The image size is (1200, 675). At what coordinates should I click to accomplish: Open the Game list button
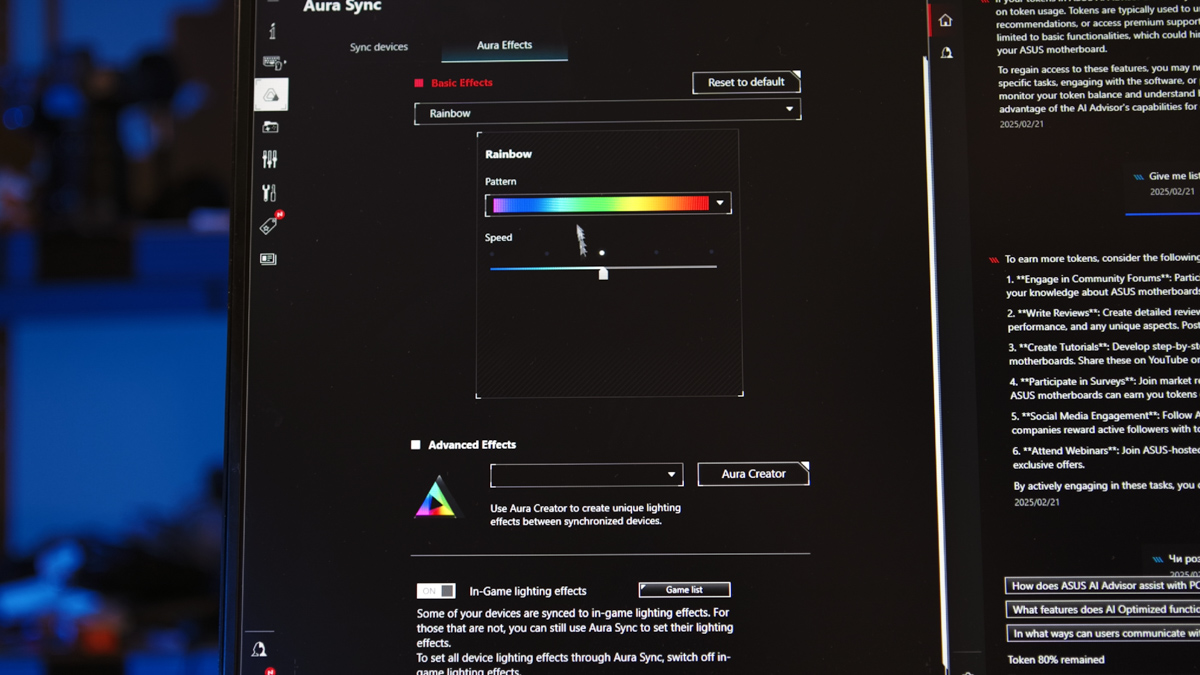pyautogui.click(x=684, y=590)
